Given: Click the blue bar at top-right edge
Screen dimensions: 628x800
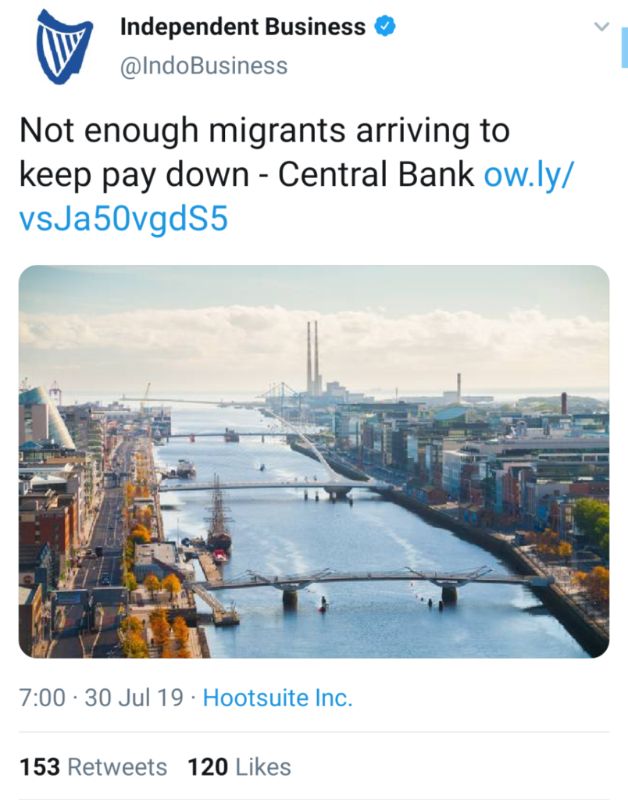Looking at the screenshot, I should 624,48.
